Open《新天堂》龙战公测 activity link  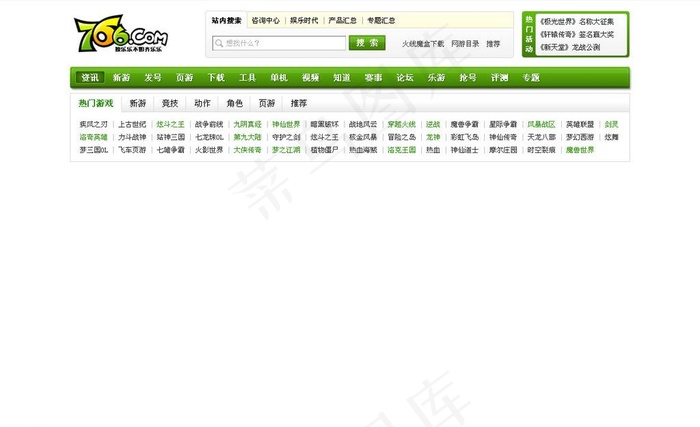tap(570, 47)
